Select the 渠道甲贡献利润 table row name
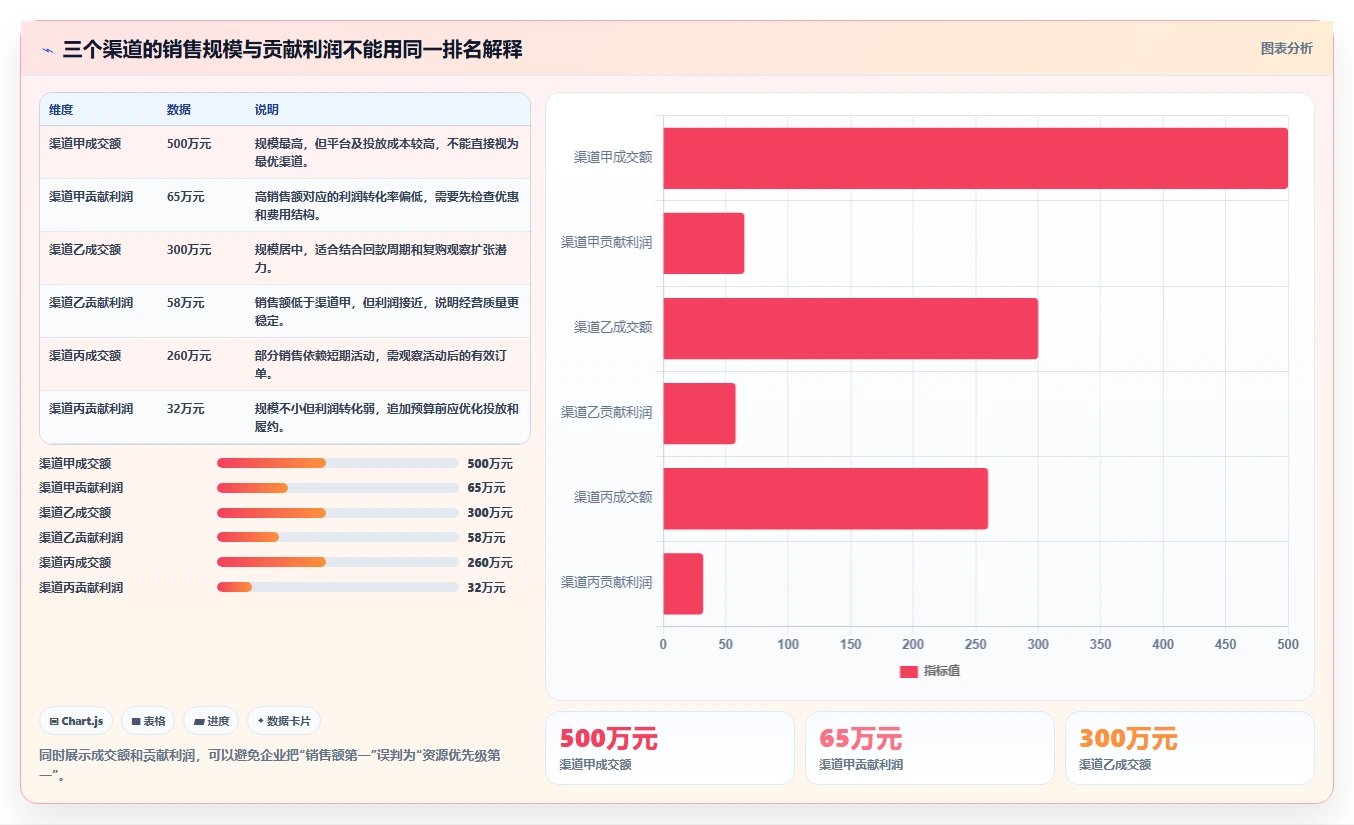Image resolution: width=1354 pixels, height=825 pixels. 91,197
